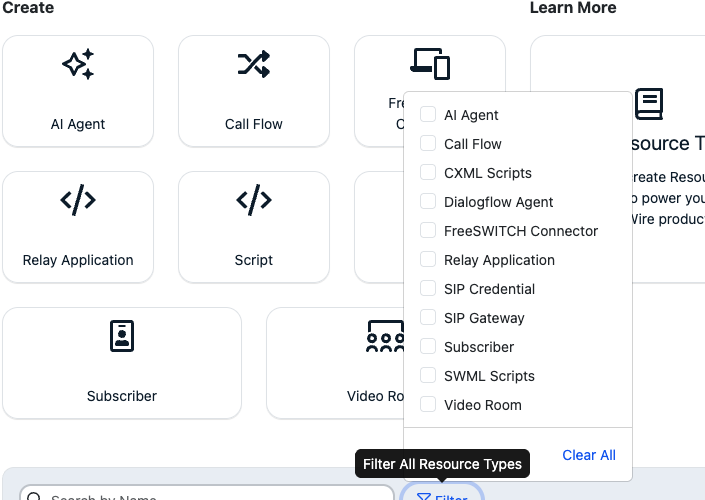The height and width of the screenshot is (500, 705).
Task: Check the SIP Credential checkbox
Action: (x=428, y=289)
